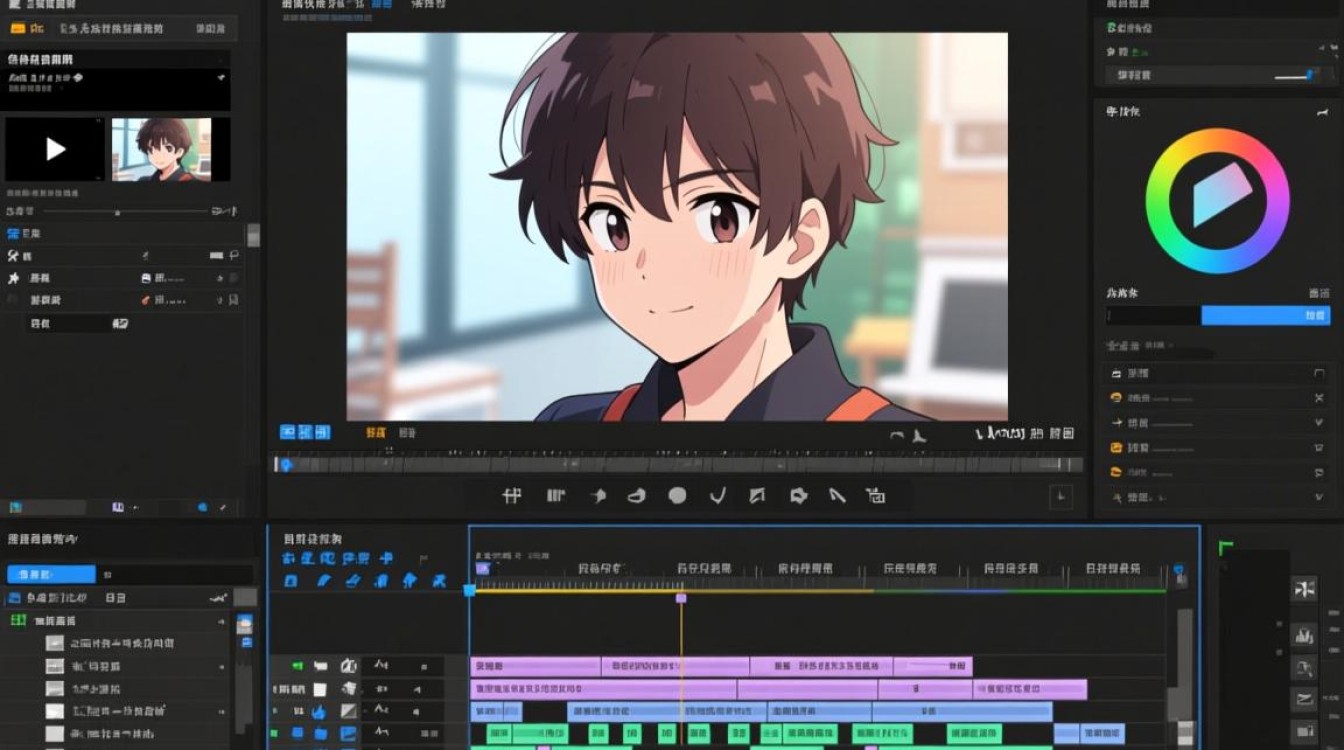Click the checkmark icon in the preview toolbar
1344x750 pixels.
[717, 495]
